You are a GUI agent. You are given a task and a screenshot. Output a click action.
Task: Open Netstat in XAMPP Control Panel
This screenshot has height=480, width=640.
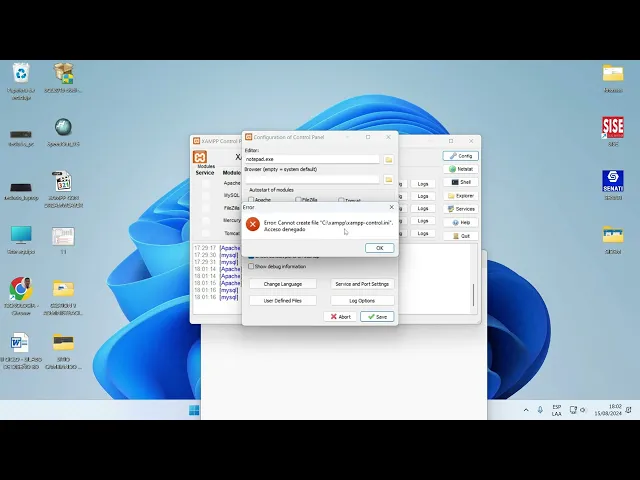(x=460, y=169)
